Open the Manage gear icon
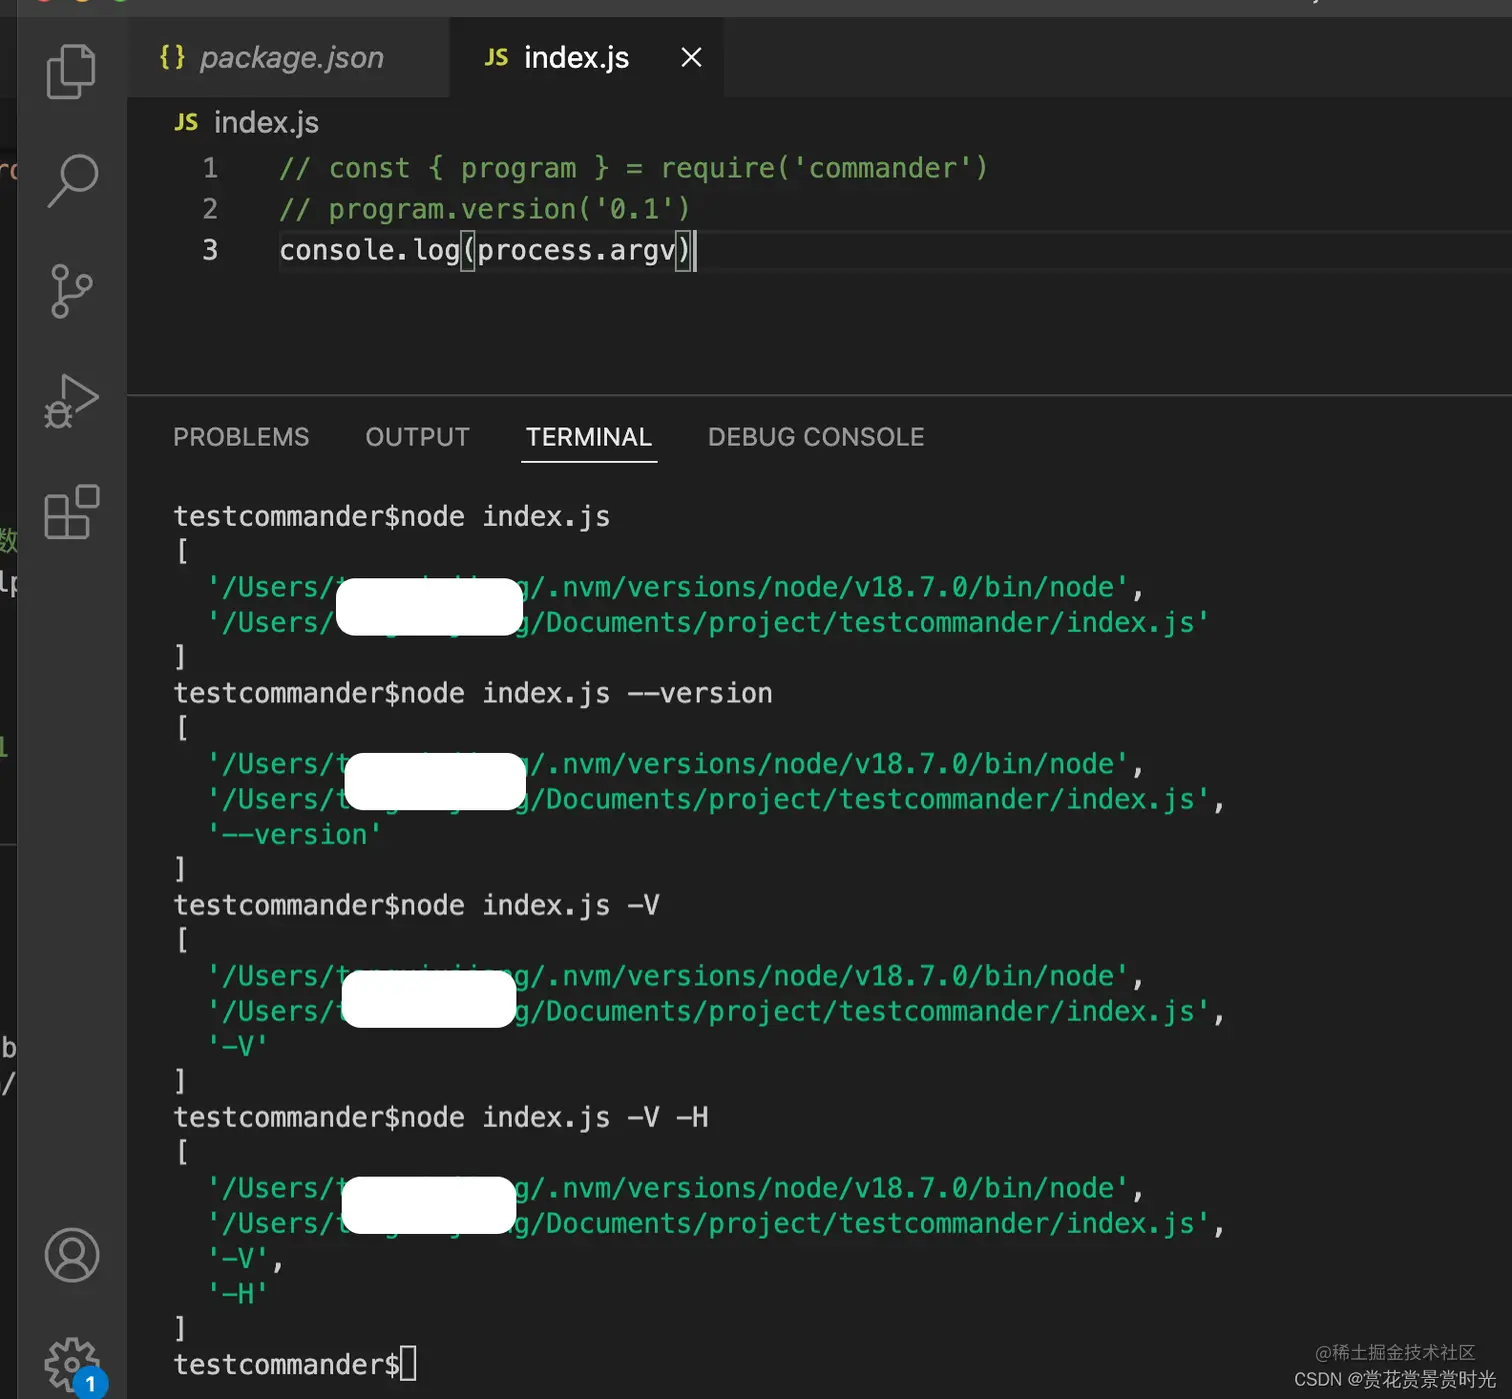Screen dimensions: 1512x1399 (x=72, y=1364)
